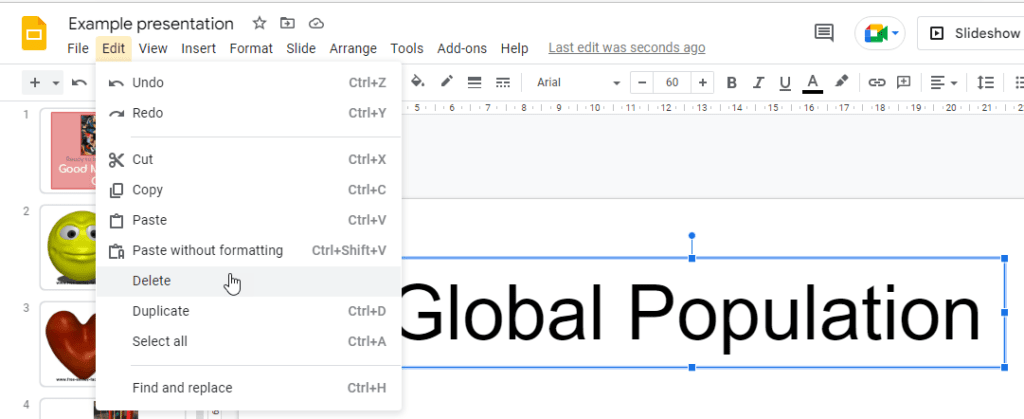1024x419 pixels.
Task: Choose Delete in the Edit menu
Action: [x=249, y=281]
